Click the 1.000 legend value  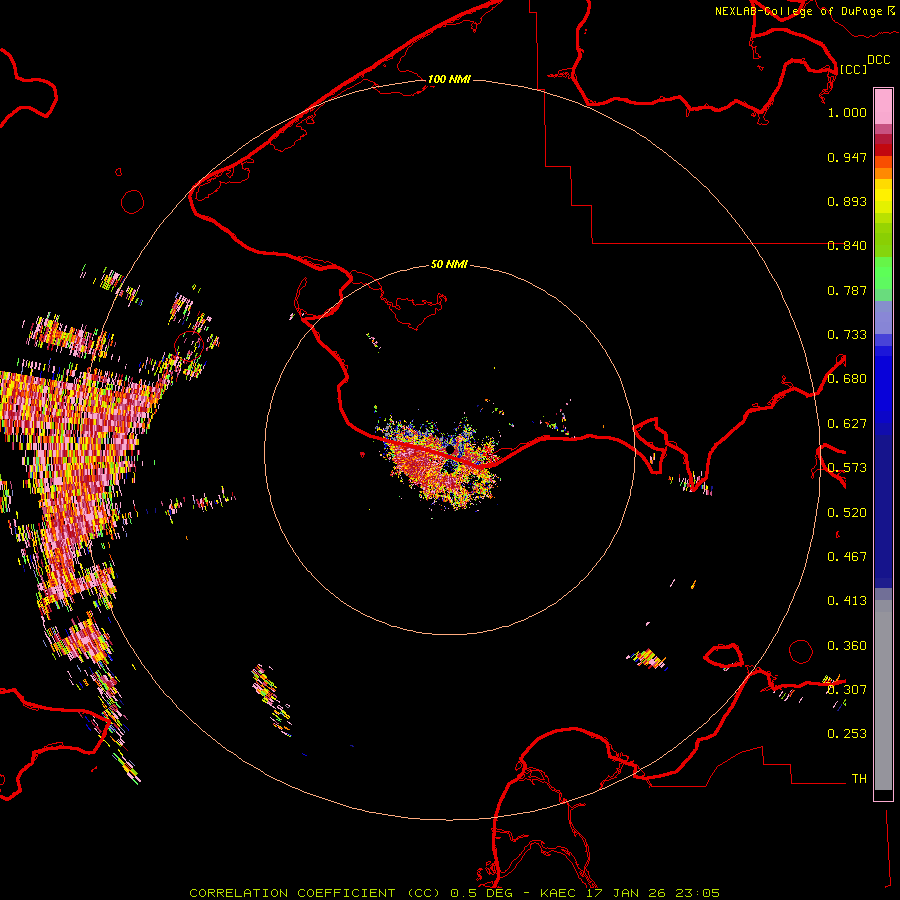(x=847, y=112)
